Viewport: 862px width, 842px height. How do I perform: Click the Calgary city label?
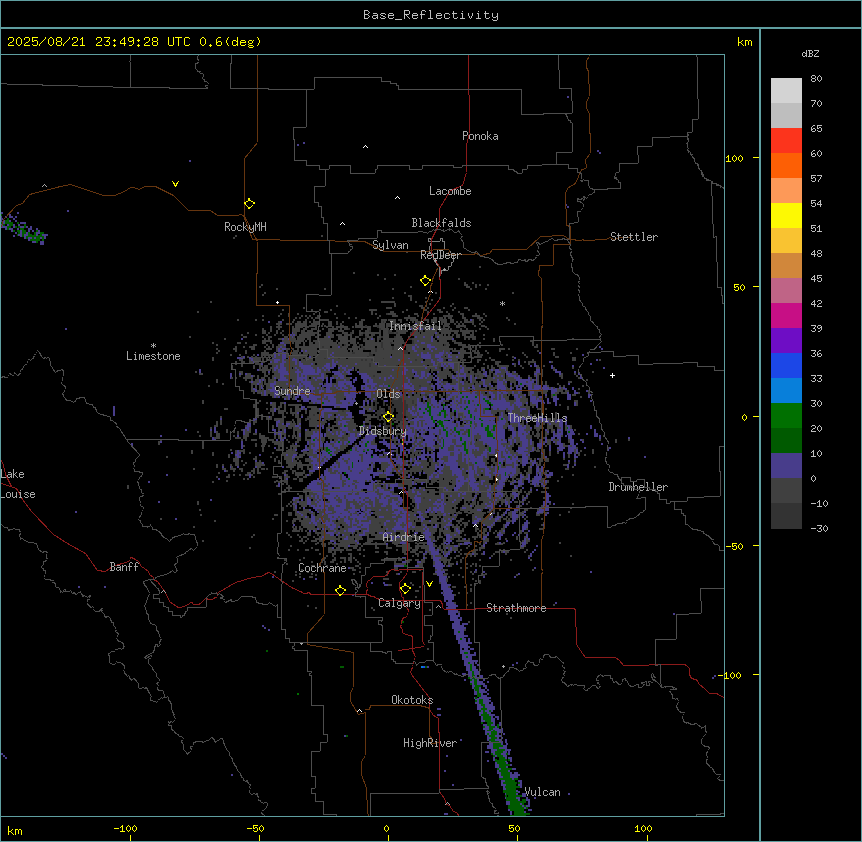[x=399, y=603]
